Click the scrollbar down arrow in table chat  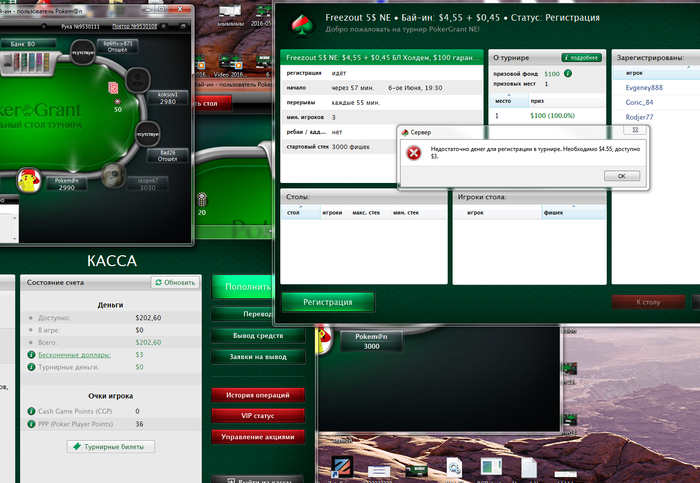point(15,239)
